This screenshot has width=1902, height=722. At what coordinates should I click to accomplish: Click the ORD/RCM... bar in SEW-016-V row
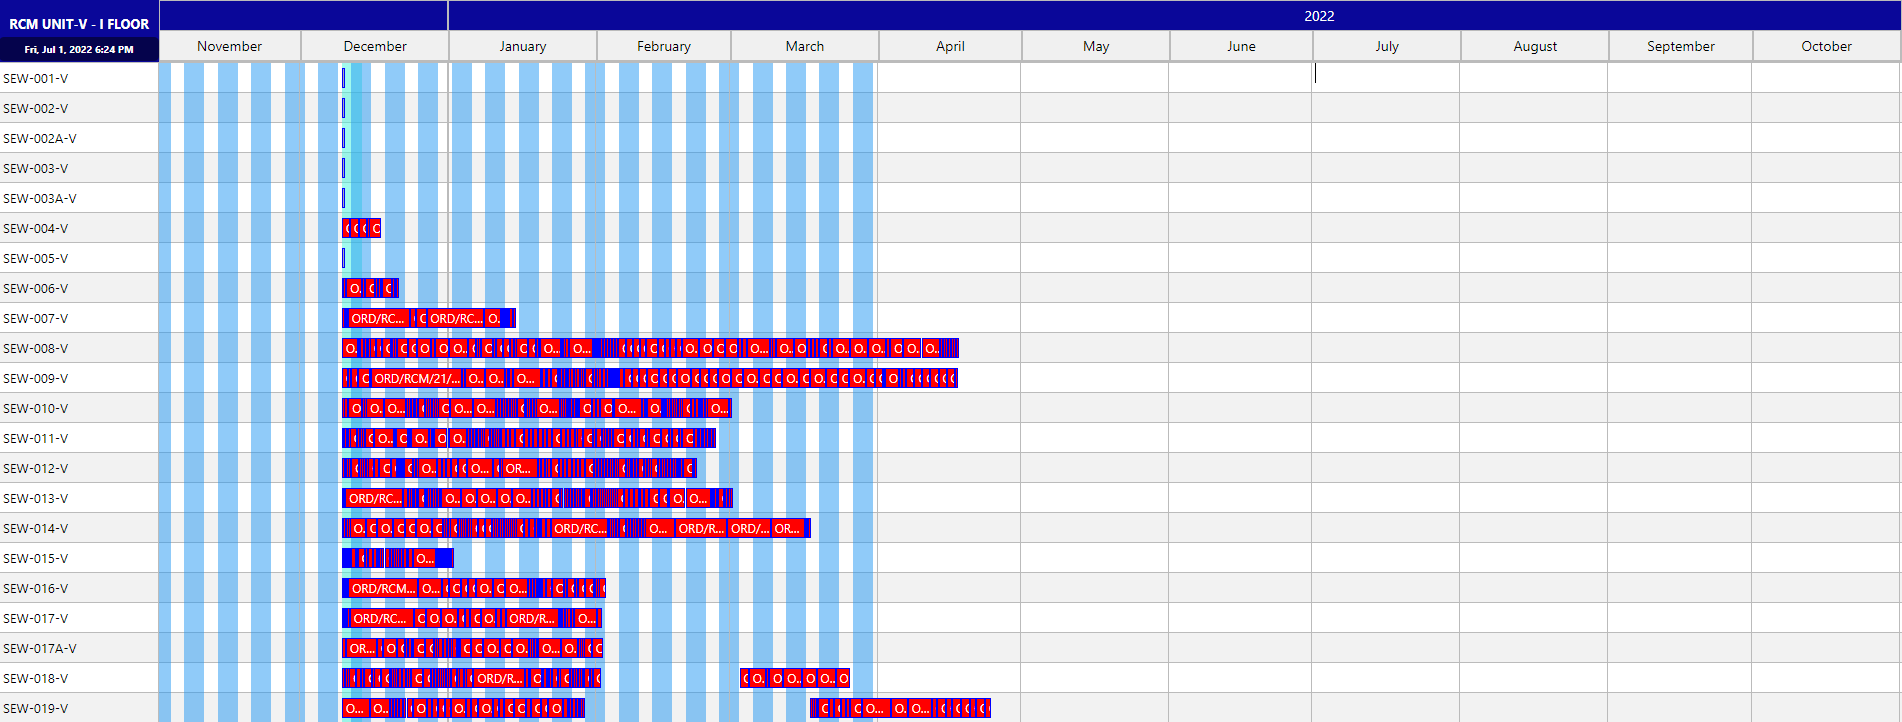click(x=382, y=588)
